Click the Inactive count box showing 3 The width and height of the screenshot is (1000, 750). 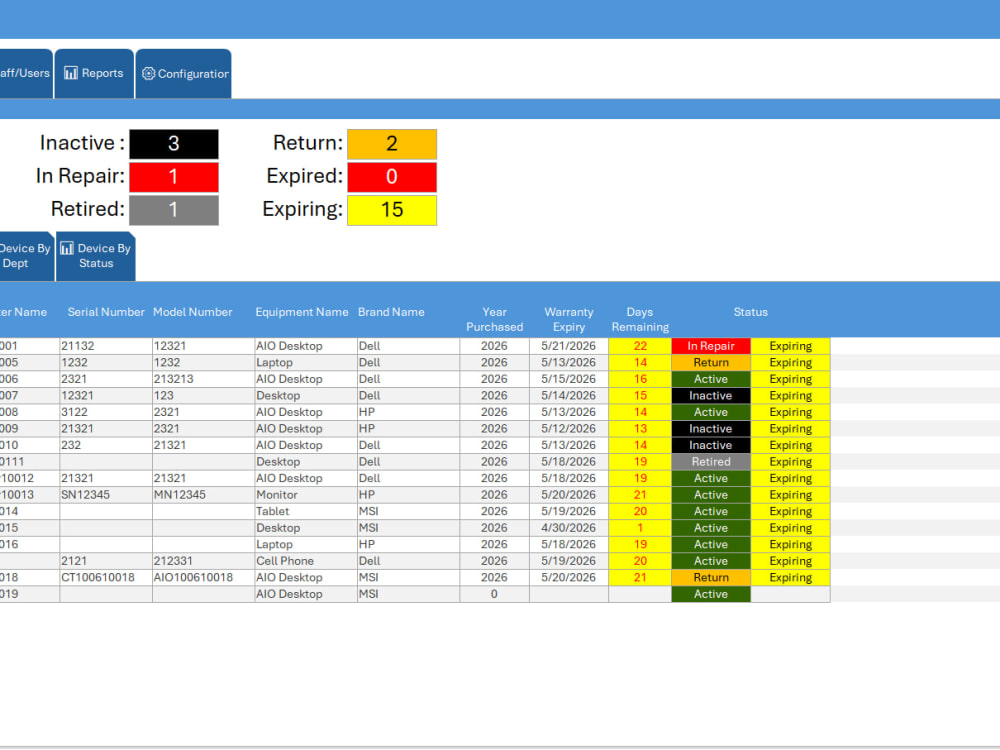tap(174, 144)
